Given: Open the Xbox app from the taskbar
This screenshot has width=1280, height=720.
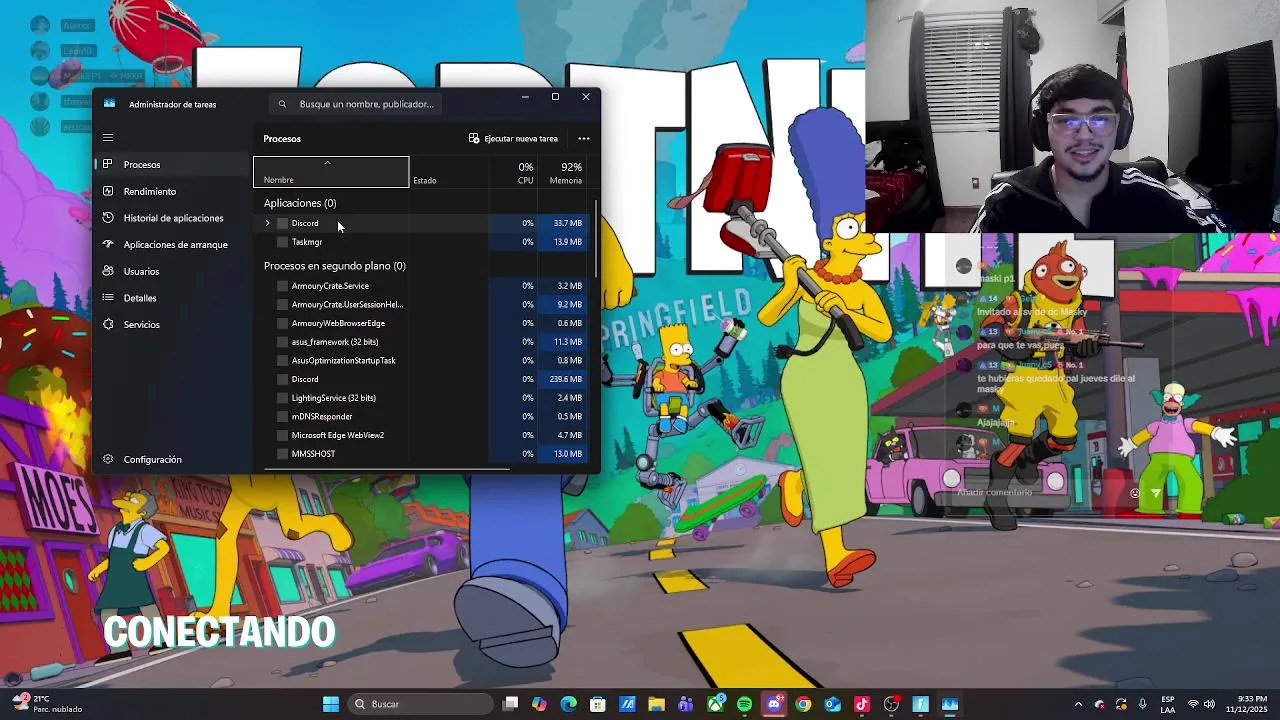Looking at the screenshot, I should click(x=715, y=704).
